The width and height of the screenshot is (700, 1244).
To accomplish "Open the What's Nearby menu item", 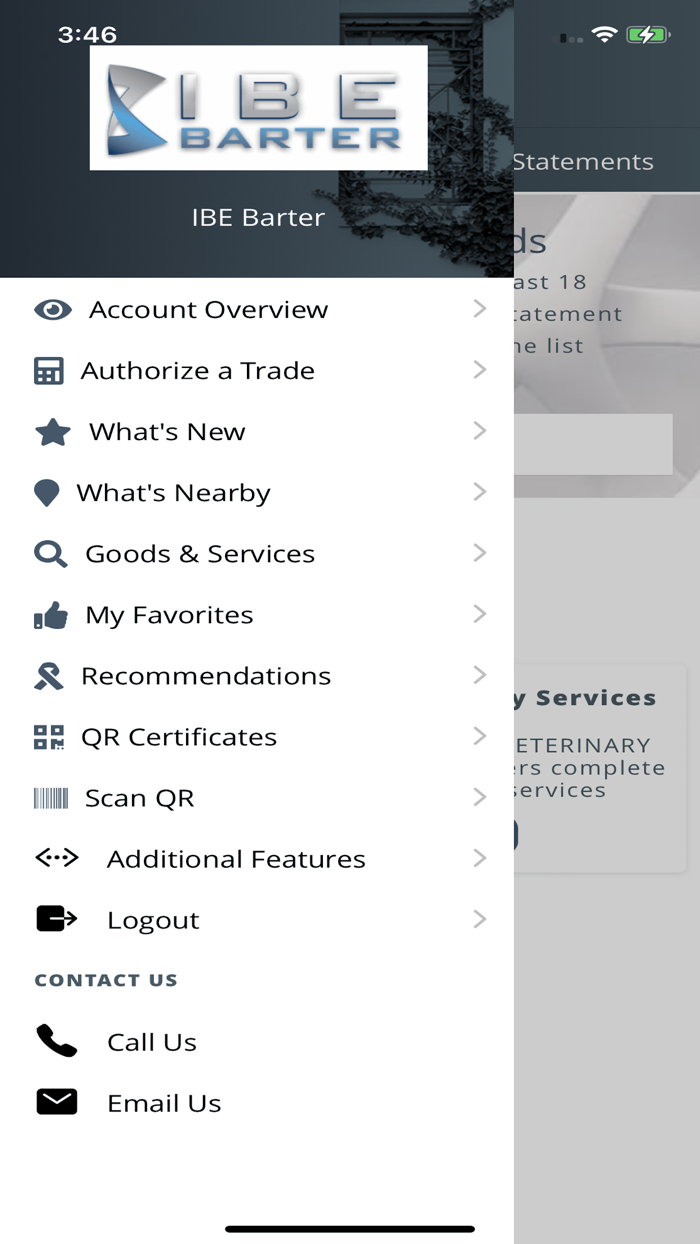I will click(174, 493).
